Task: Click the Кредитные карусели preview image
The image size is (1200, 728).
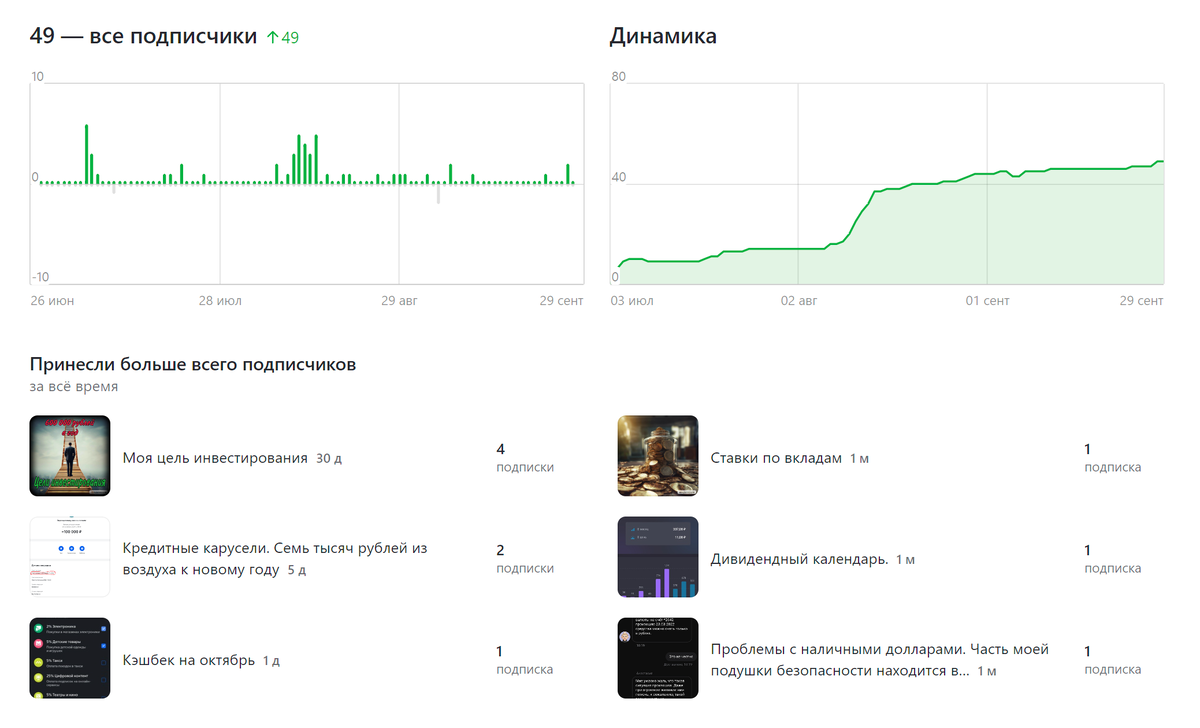Action: pos(70,557)
